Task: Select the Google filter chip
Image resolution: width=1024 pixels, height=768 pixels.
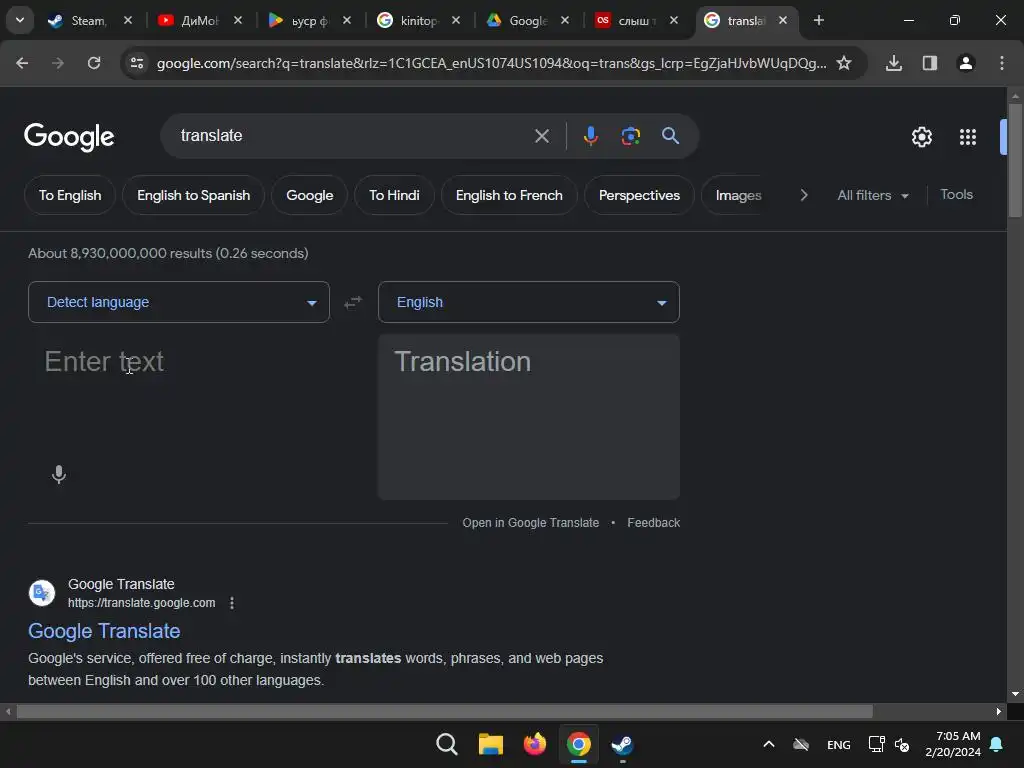Action: tap(310, 195)
